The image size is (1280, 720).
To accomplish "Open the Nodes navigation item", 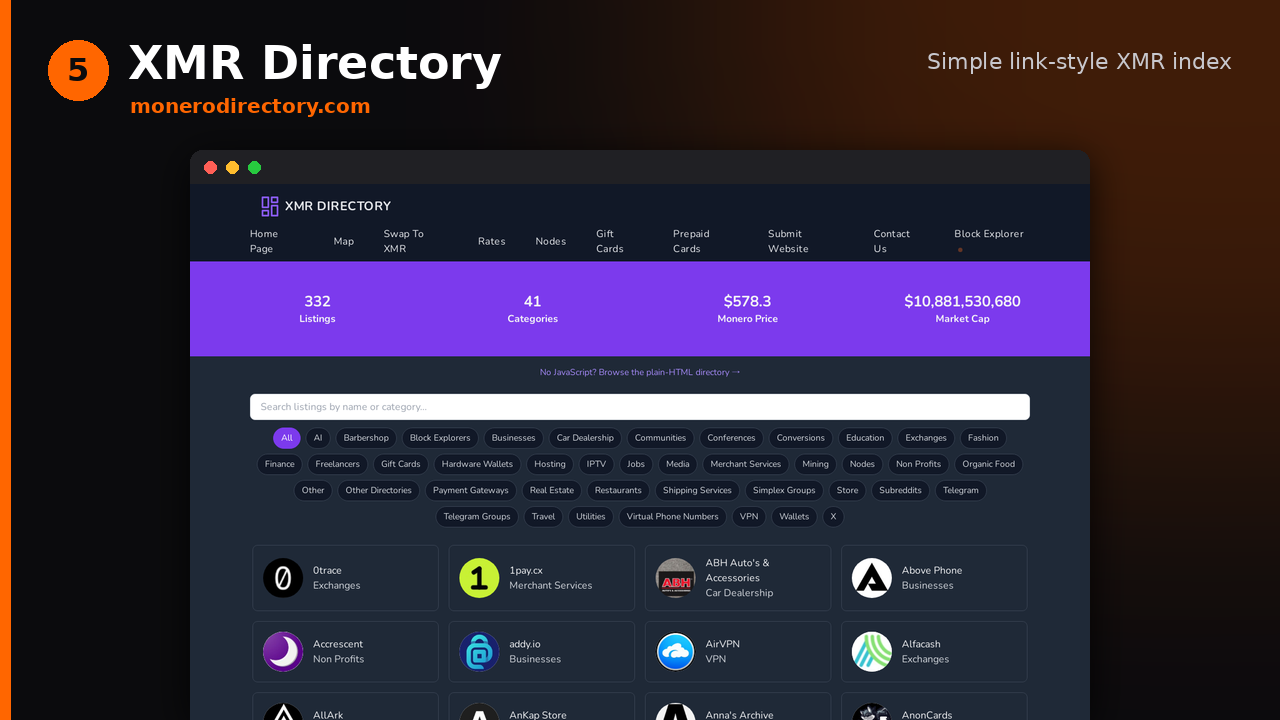I will click(551, 241).
